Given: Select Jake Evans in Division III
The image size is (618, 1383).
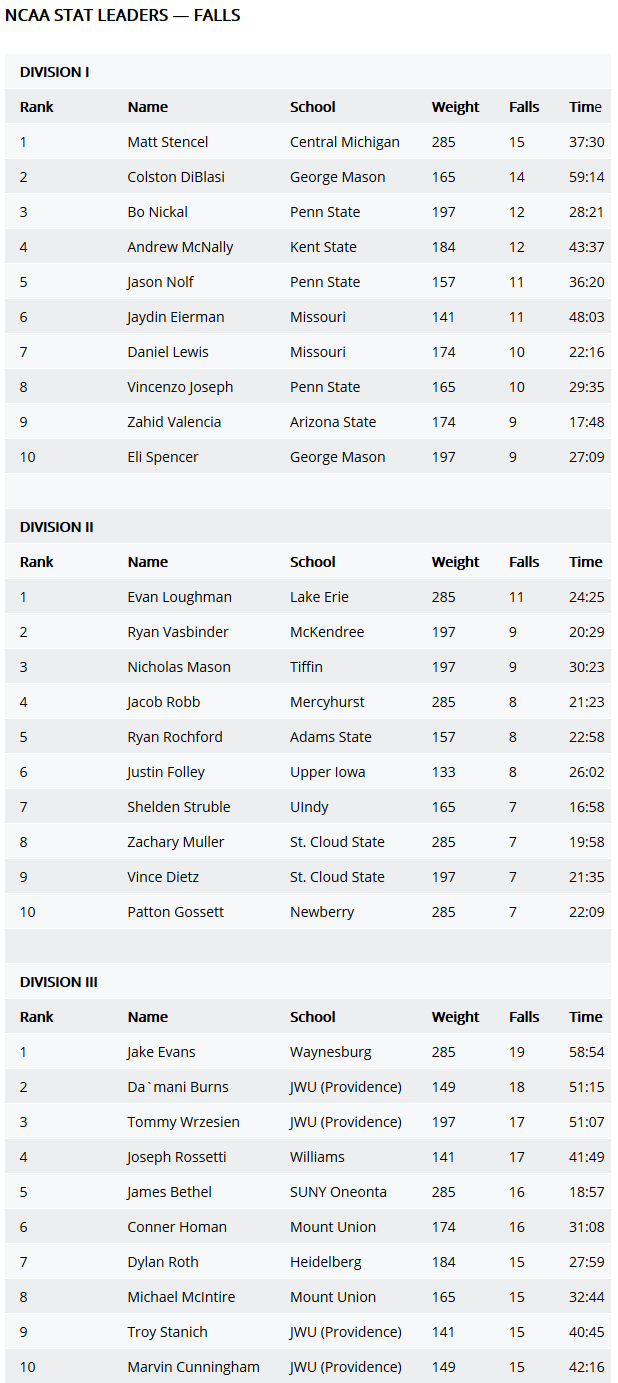Looking at the screenshot, I should 161,1052.
